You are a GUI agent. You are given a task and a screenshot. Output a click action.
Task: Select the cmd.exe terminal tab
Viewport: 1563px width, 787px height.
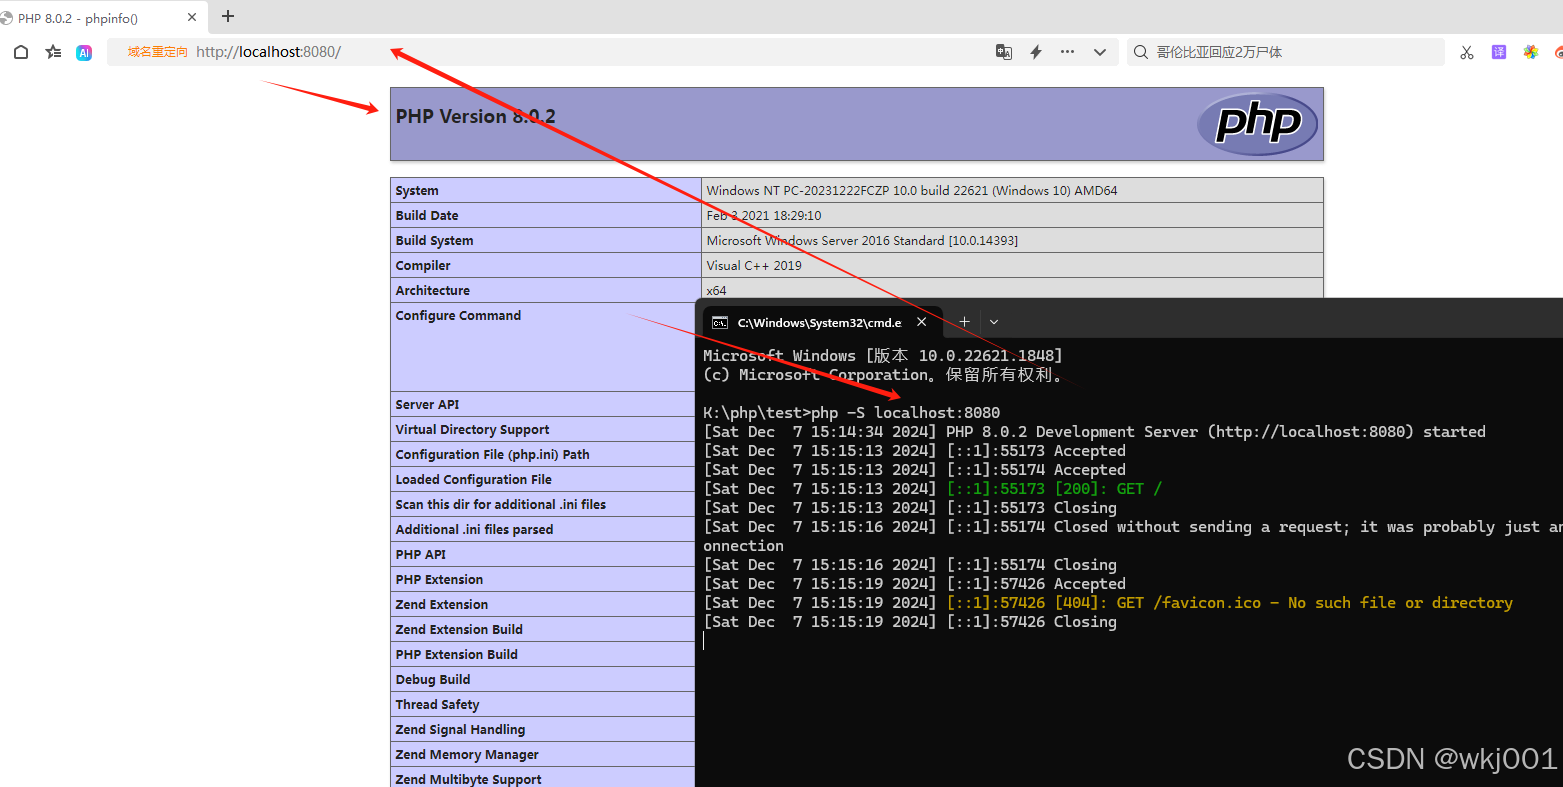pyautogui.click(x=824, y=322)
